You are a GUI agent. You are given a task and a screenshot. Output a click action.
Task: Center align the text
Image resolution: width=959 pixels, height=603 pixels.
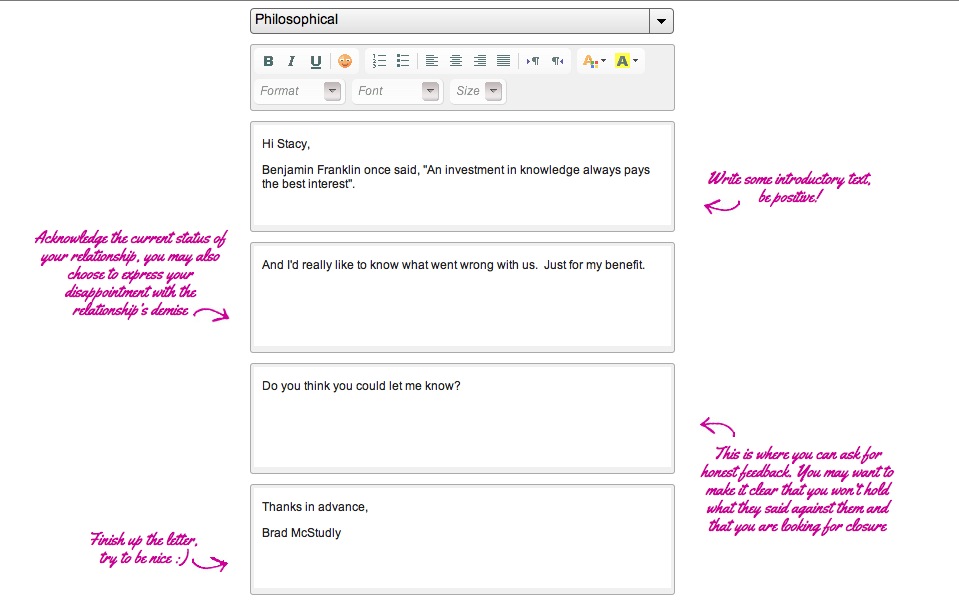[x=456, y=61]
